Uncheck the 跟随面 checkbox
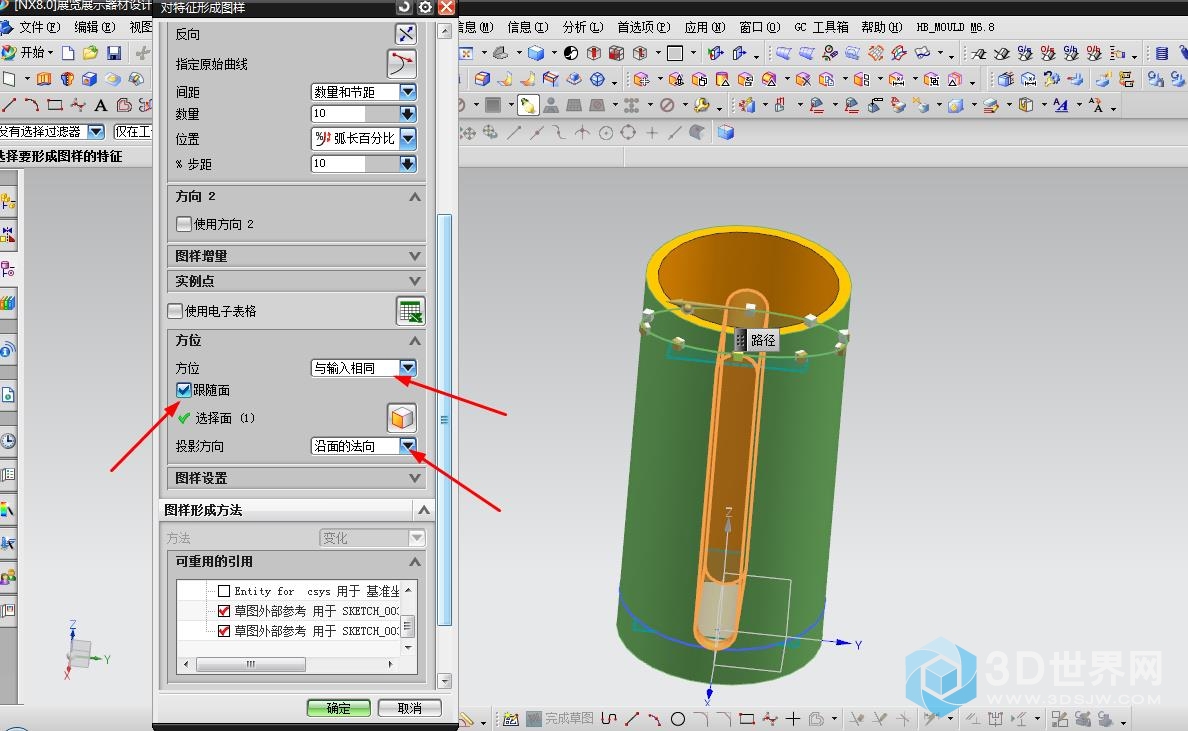Screen dimensions: 1188x731 pos(183,390)
